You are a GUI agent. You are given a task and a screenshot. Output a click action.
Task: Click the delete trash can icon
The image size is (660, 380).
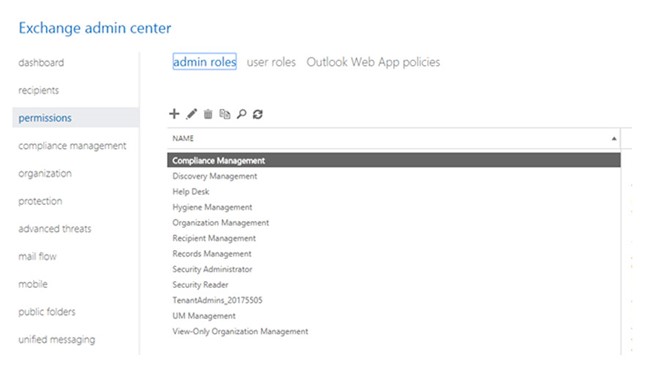[208, 114]
